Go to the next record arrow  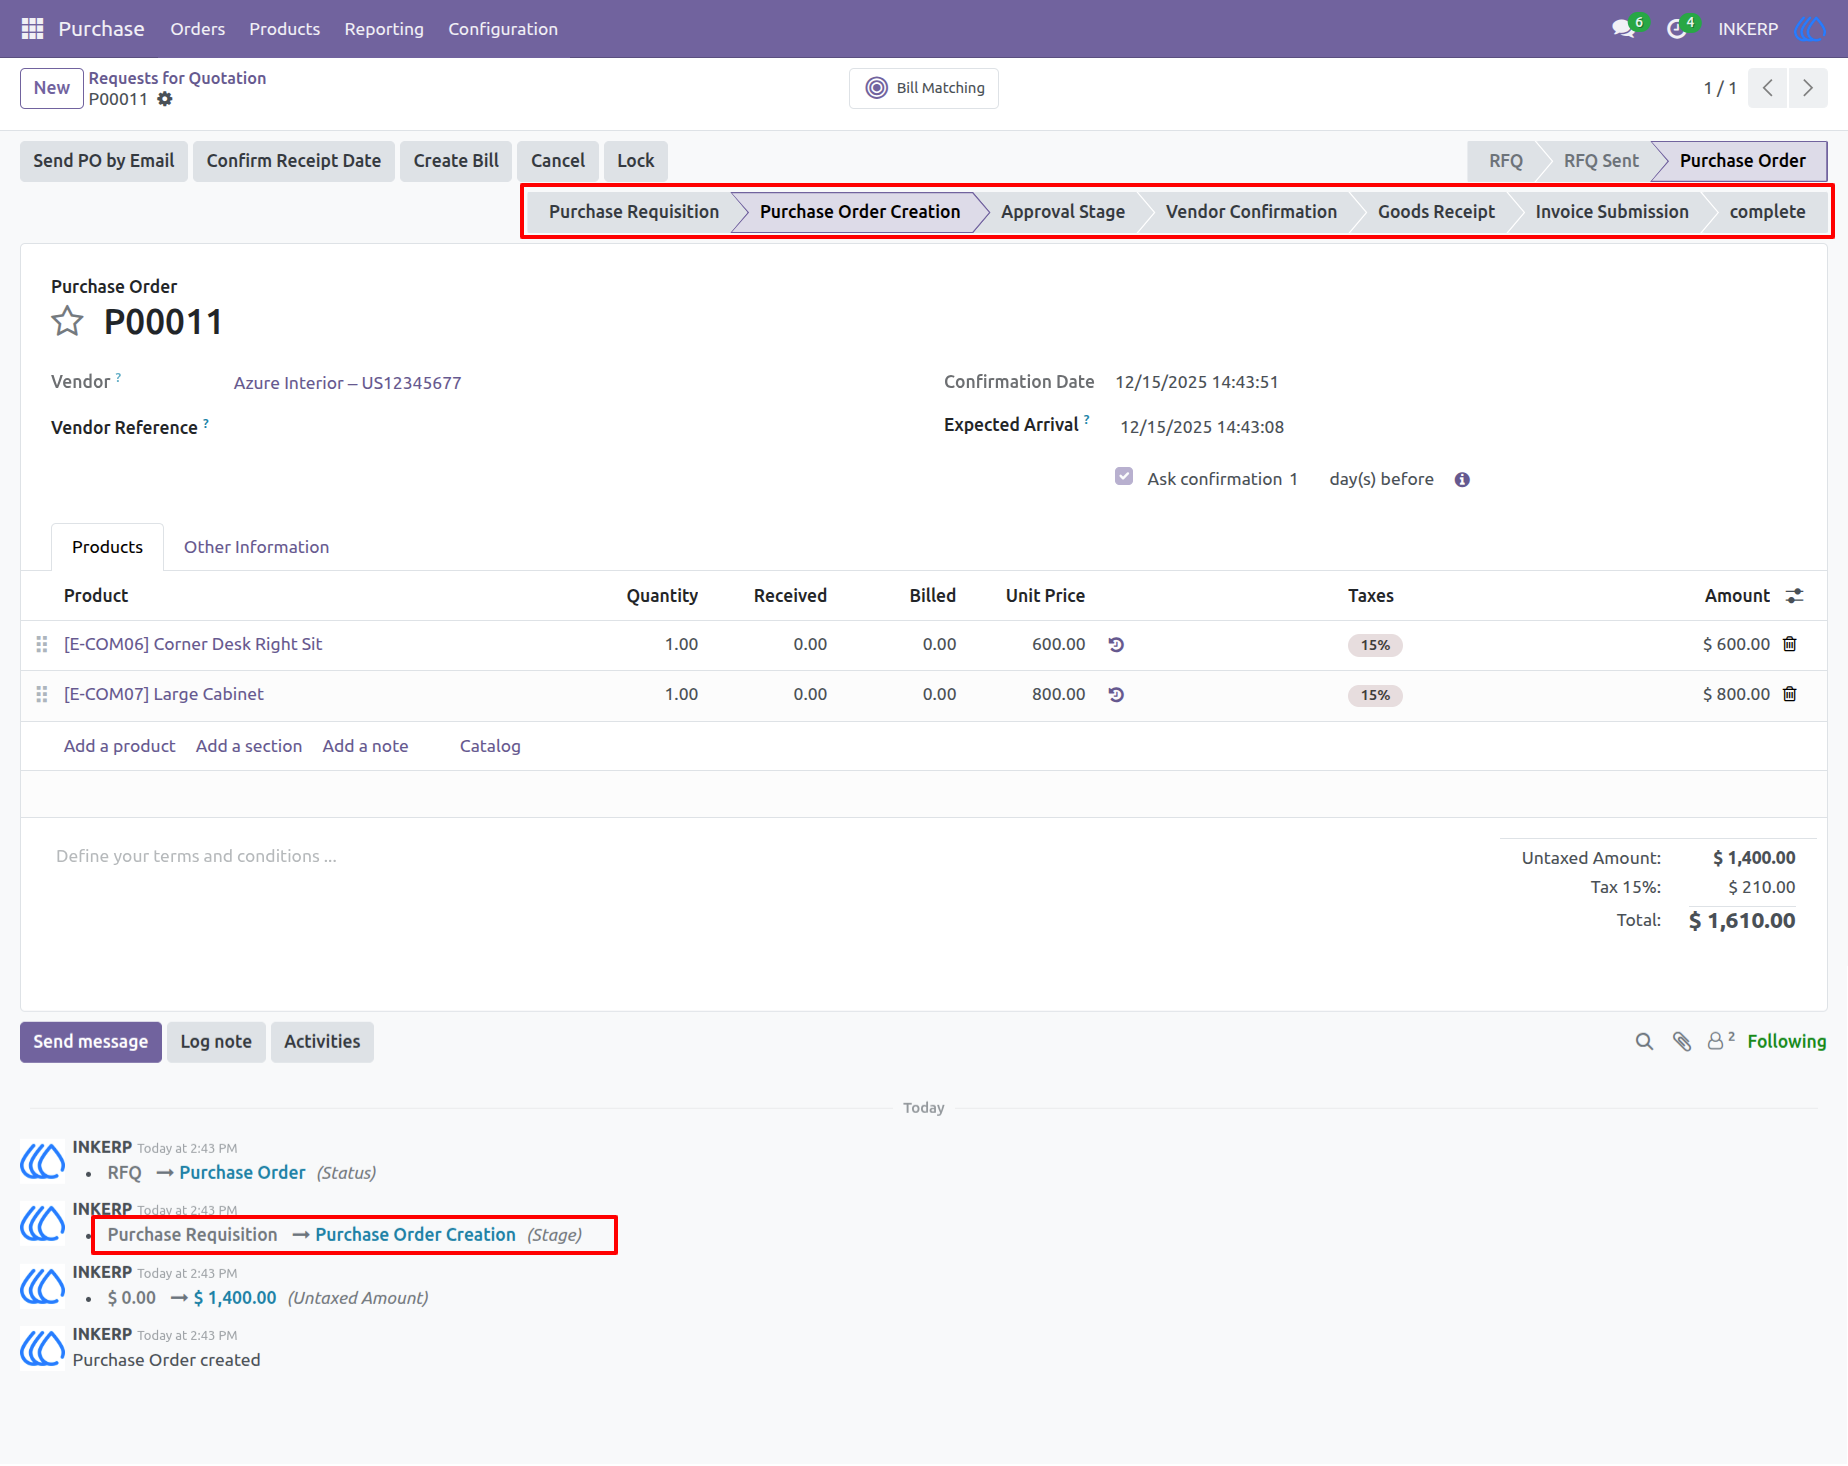click(1808, 88)
